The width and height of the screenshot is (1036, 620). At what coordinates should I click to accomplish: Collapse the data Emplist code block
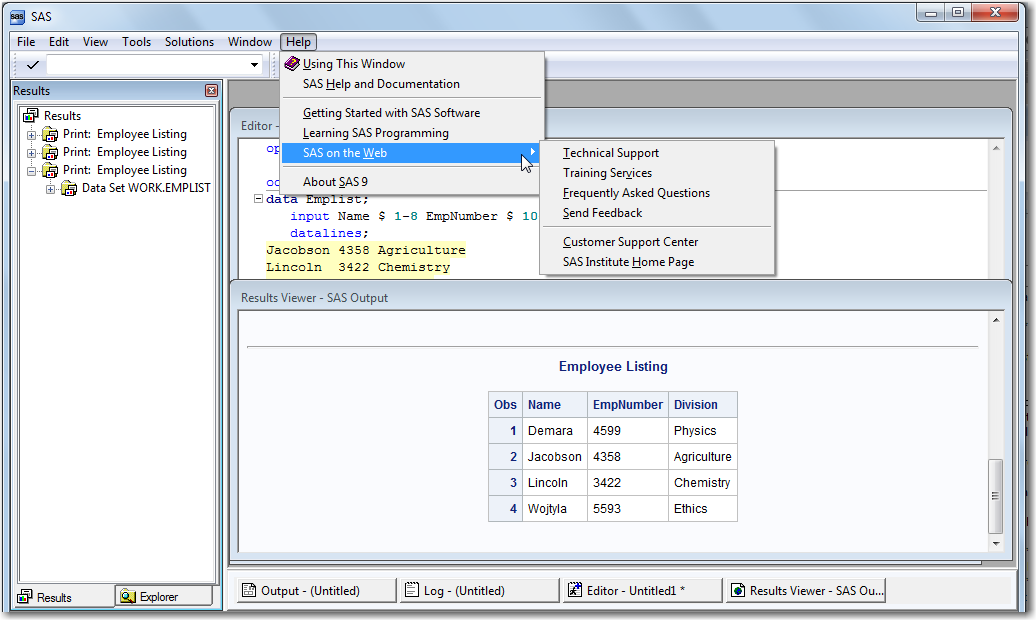point(258,199)
